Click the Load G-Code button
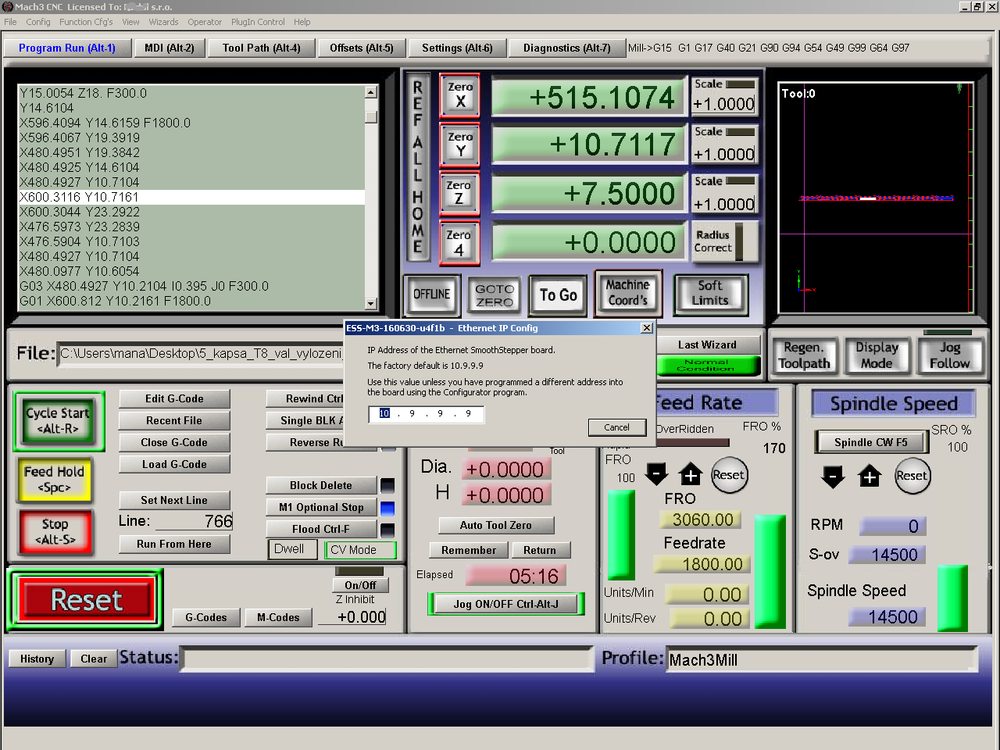This screenshot has height=750, width=1000. pyautogui.click(x=174, y=464)
